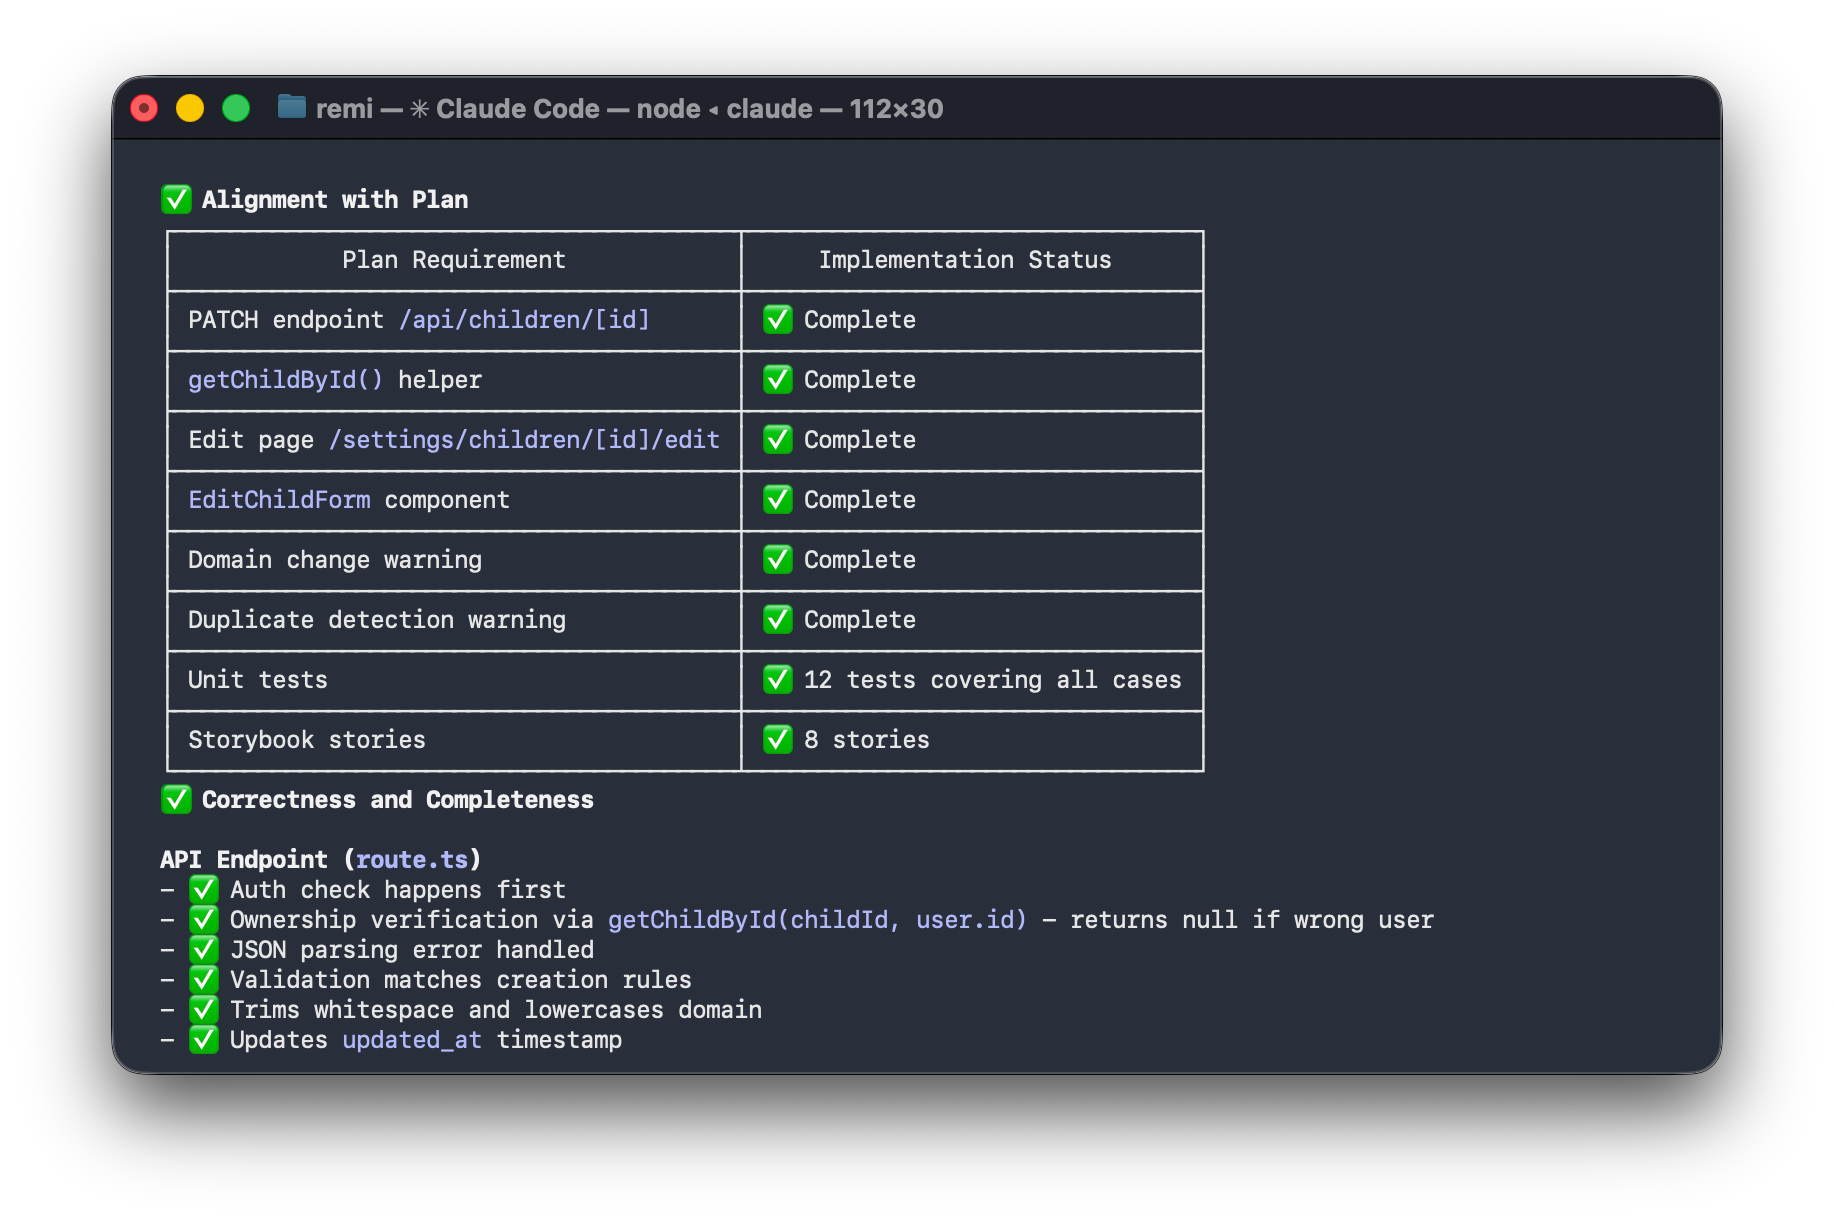Image resolution: width=1834 pixels, height=1222 pixels.
Task: Click the yellow minimize window button
Action: 190,108
